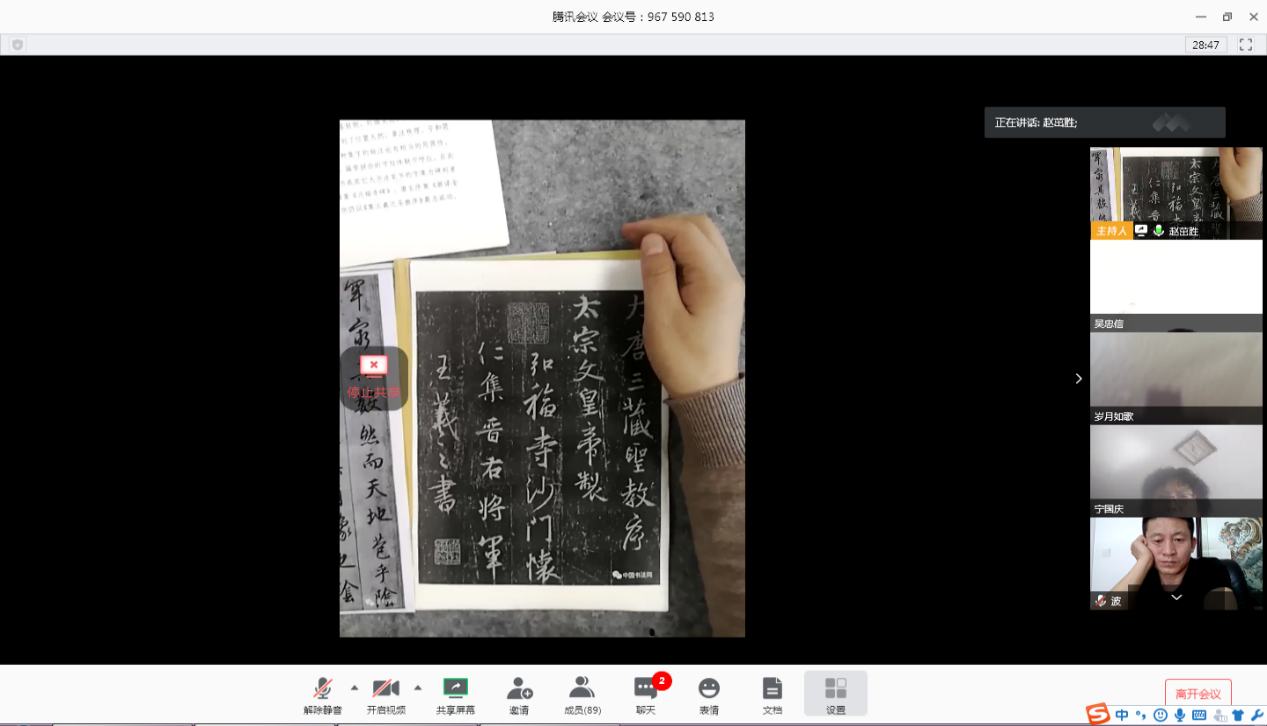
Task: Open the 设置 settings panel
Action: click(835, 694)
